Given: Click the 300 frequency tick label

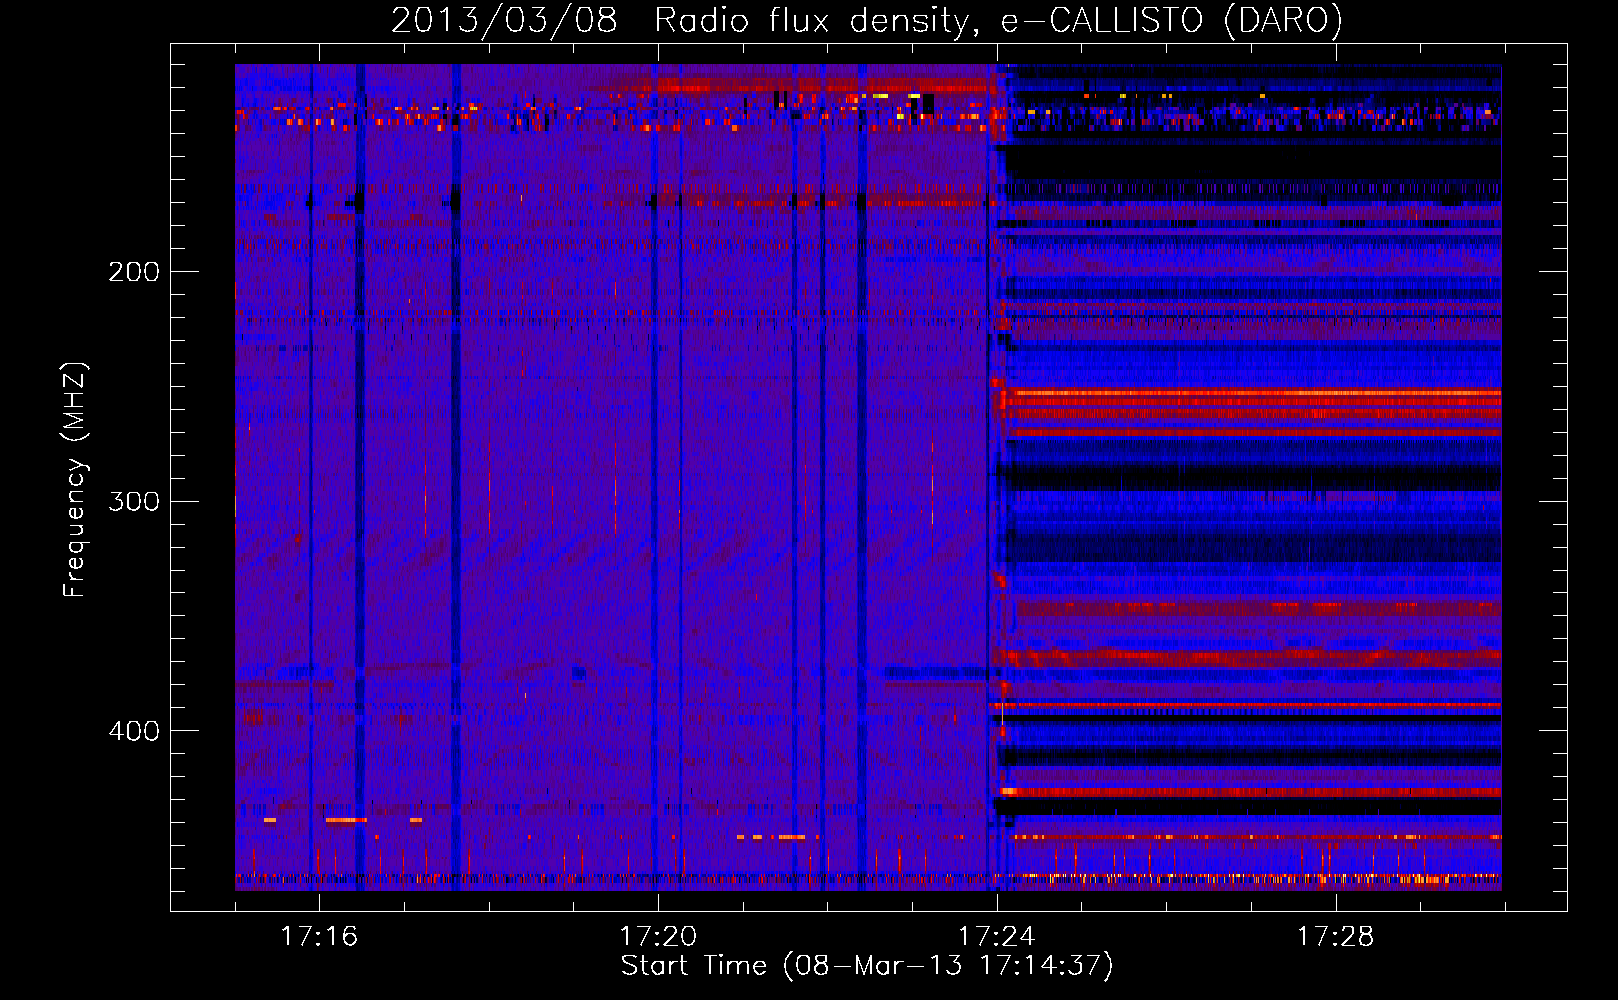Looking at the screenshot, I should point(134,501).
